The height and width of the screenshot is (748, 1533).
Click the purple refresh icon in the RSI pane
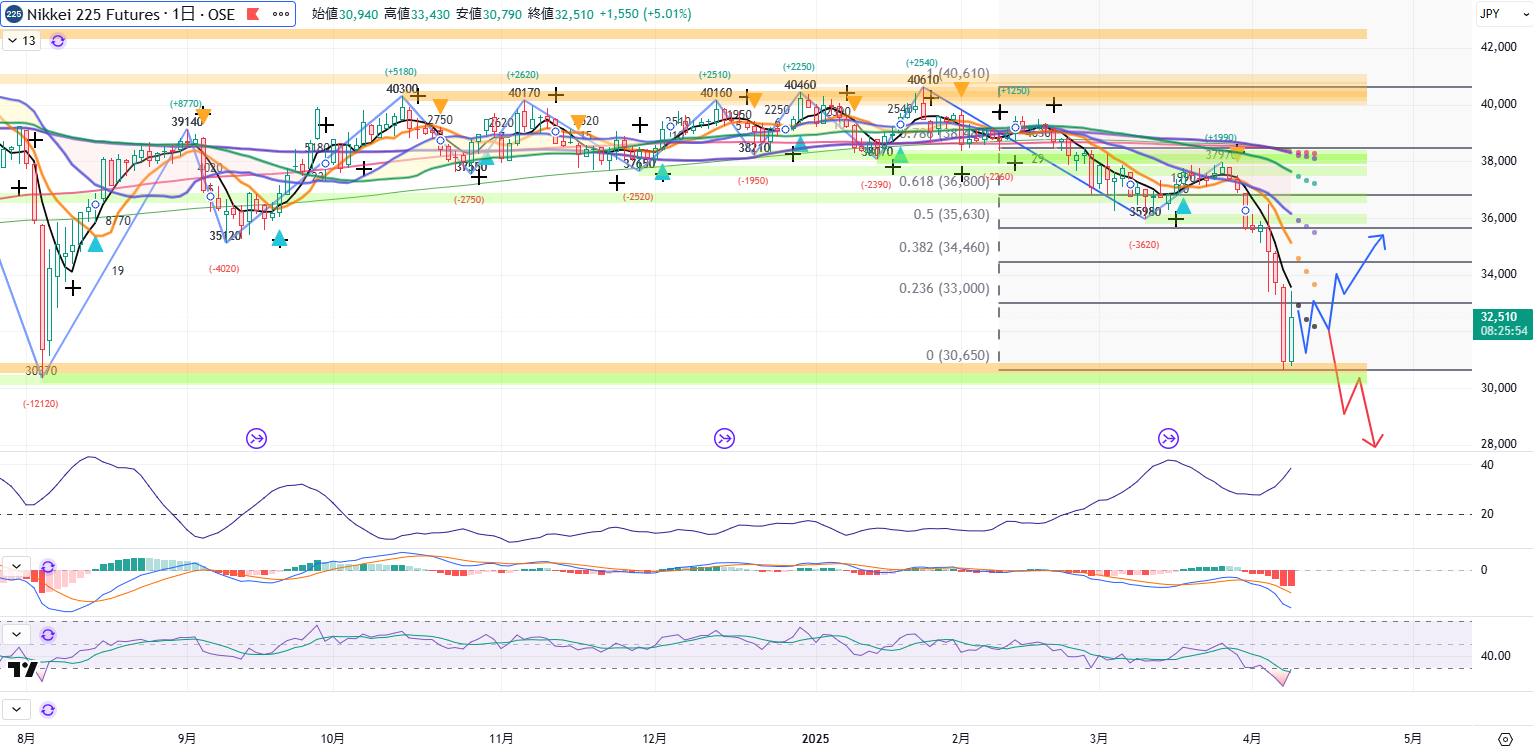pyautogui.click(x=47, y=635)
